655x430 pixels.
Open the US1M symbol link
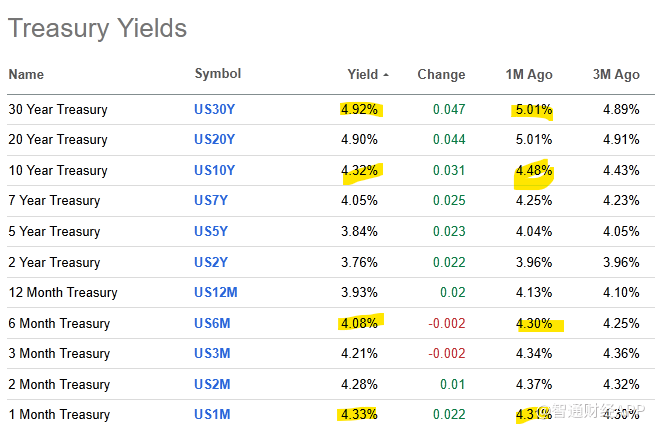click(211, 415)
